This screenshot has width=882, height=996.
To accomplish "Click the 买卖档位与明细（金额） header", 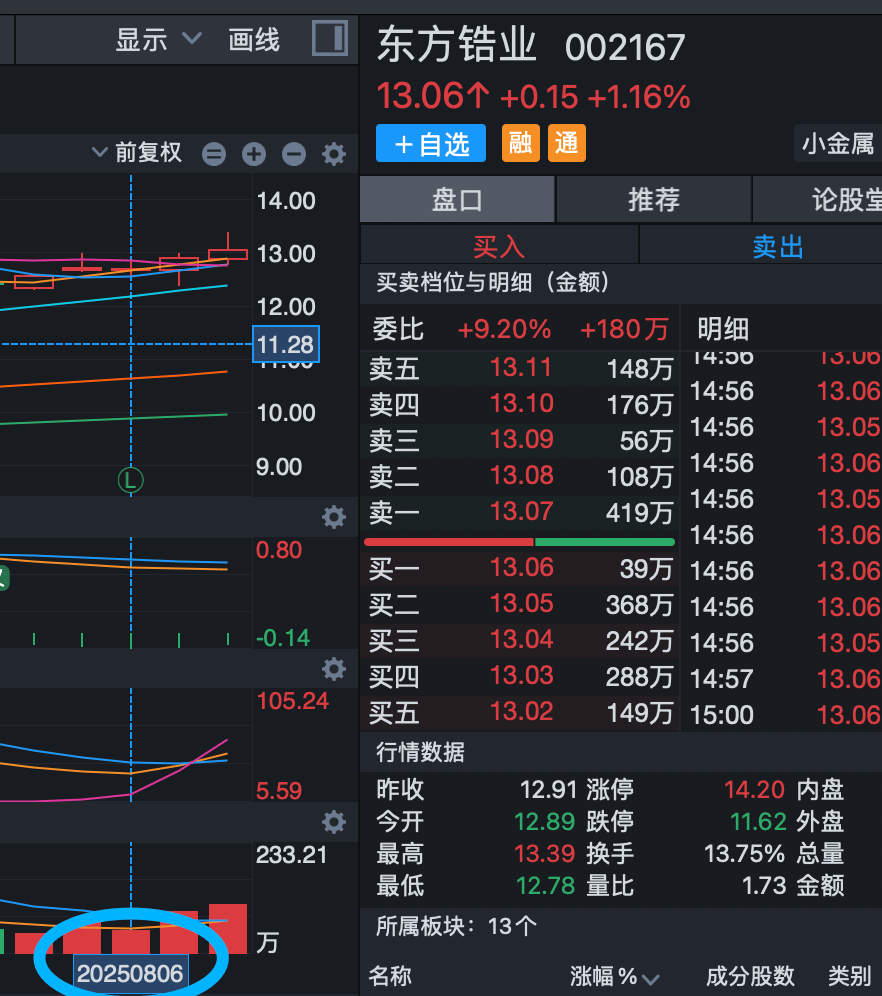I will (x=493, y=282).
